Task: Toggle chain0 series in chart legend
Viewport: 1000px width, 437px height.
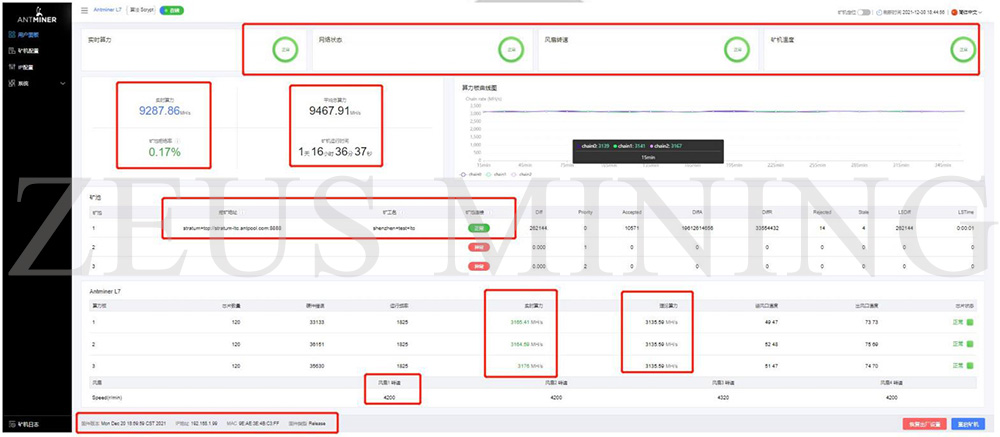Action: (470, 174)
